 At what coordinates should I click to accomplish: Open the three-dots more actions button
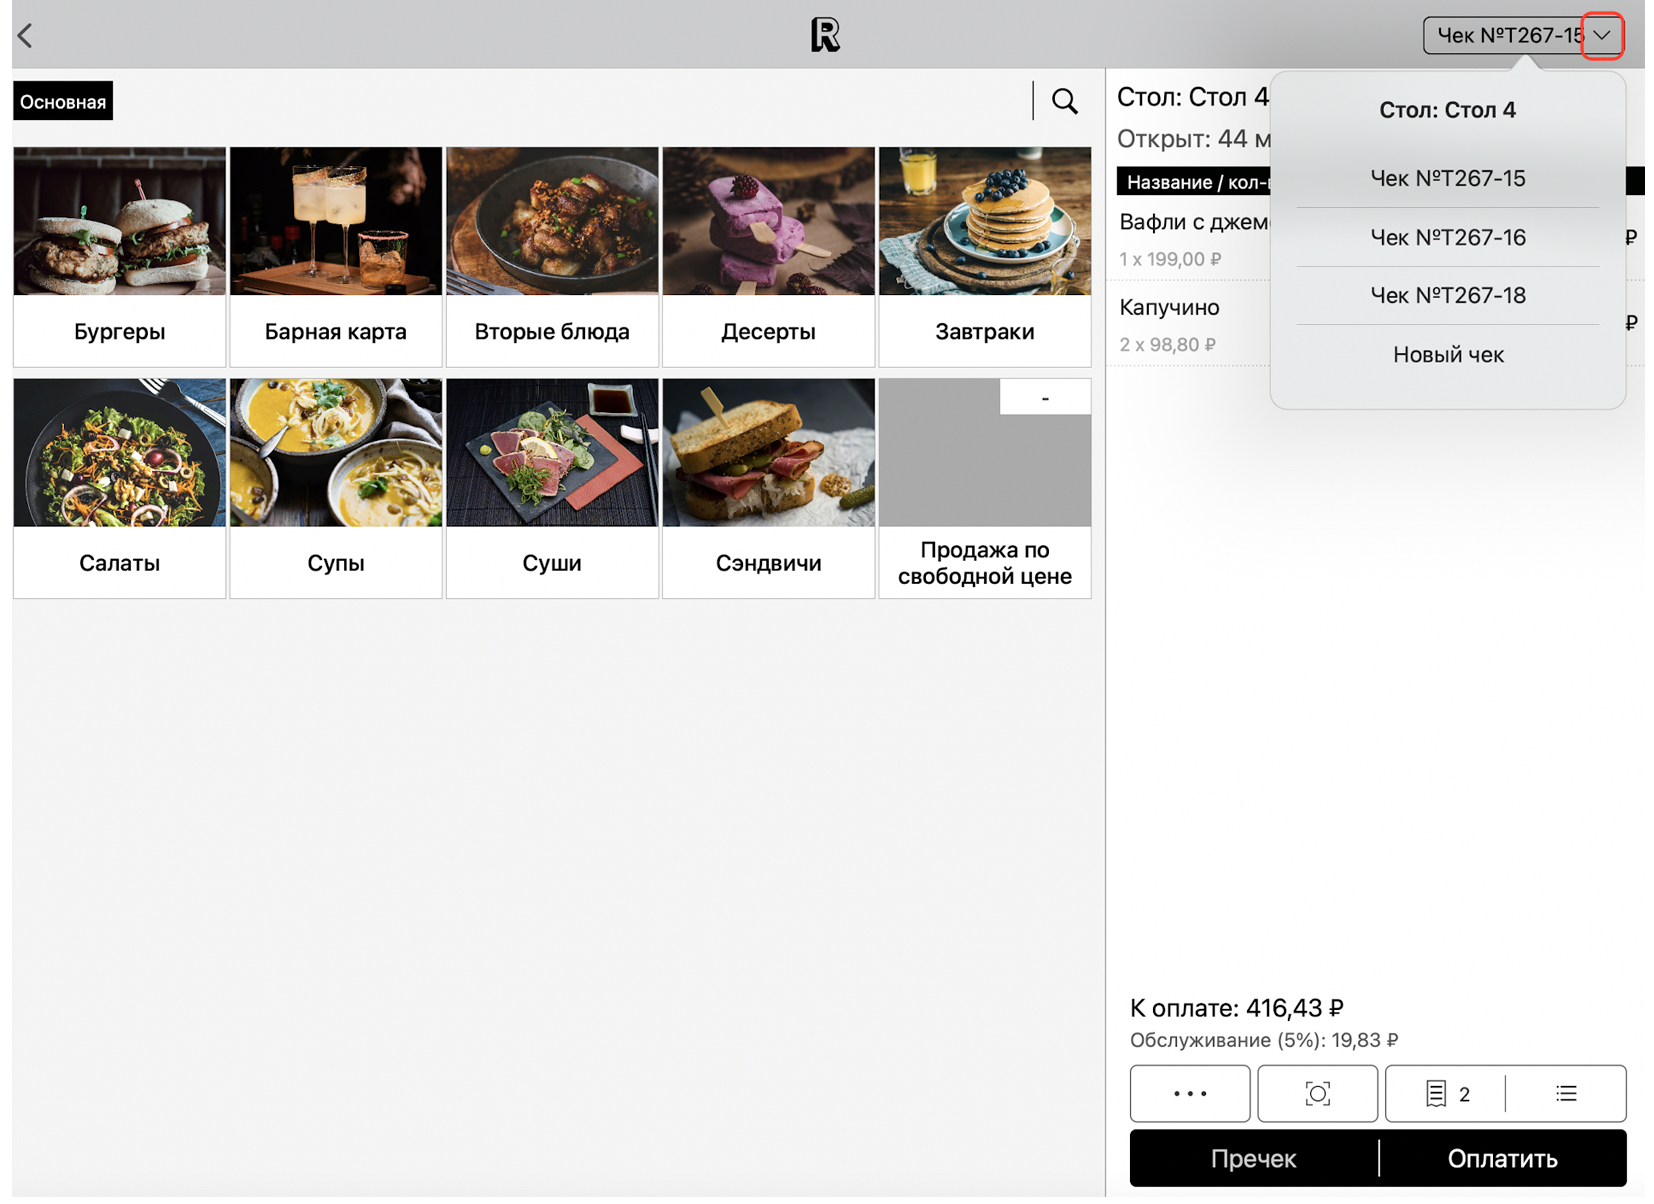[x=1189, y=1093]
